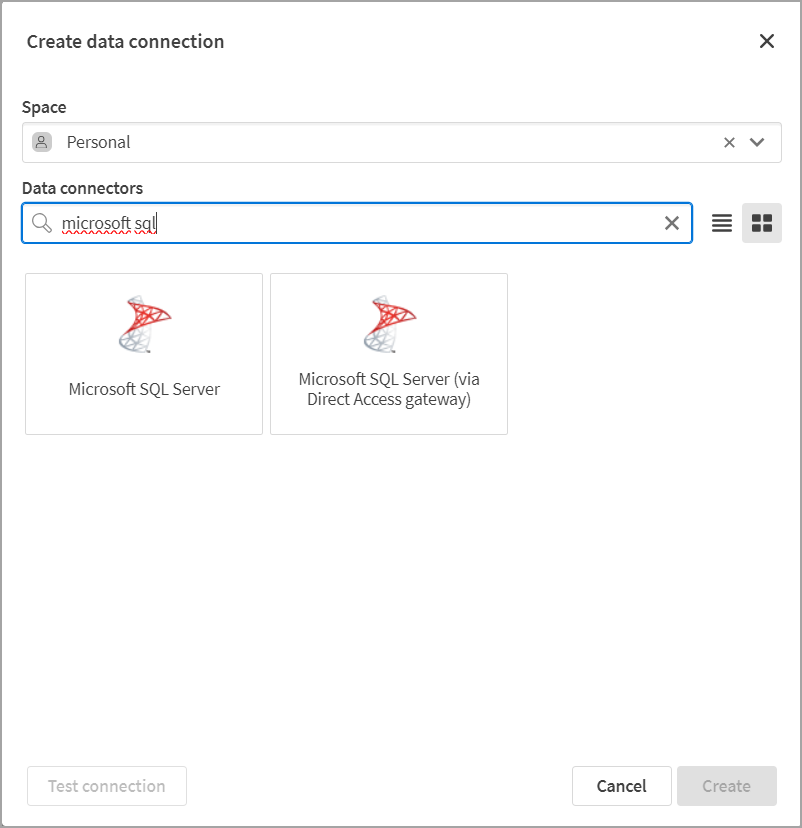The height and width of the screenshot is (828, 802).
Task: Switch to grid view of data connectors
Action: tap(762, 223)
